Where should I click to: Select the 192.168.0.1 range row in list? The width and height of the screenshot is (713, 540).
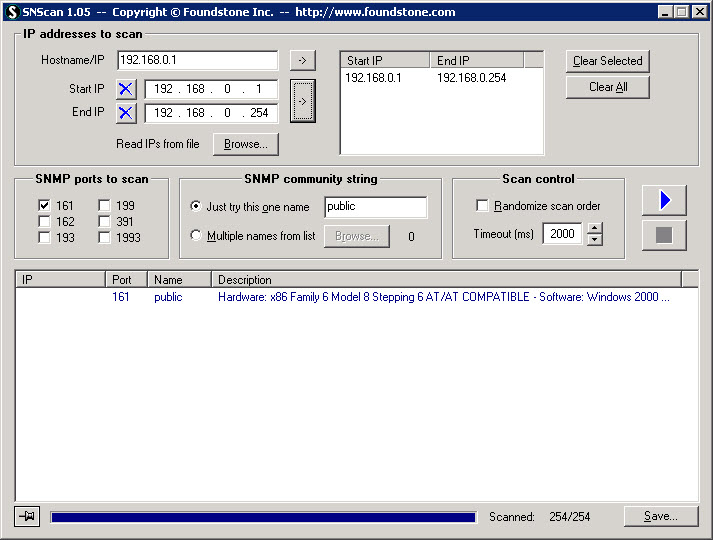point(441,78)
